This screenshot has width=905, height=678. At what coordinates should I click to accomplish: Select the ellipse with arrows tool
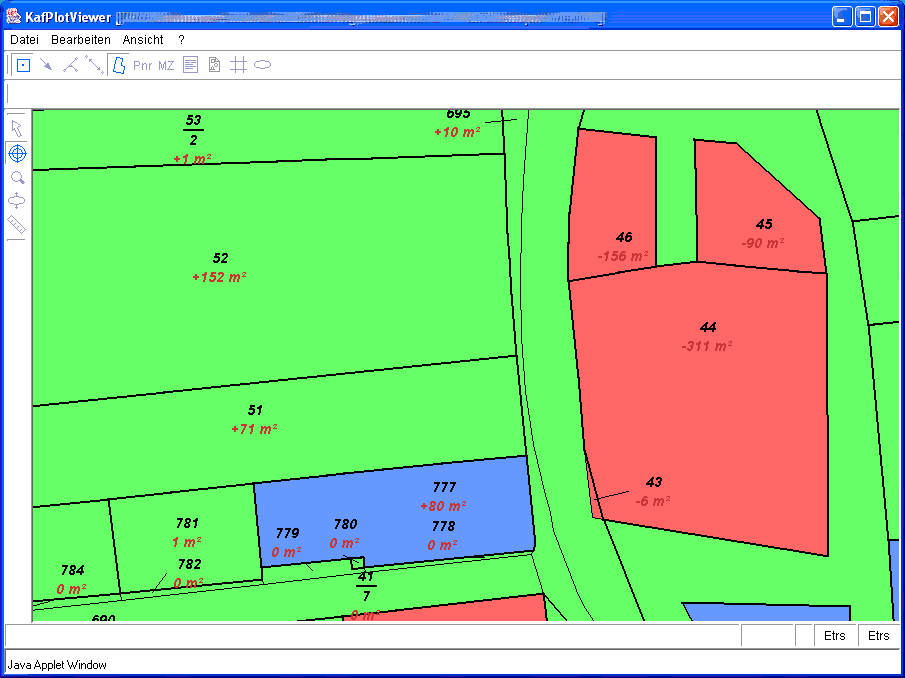pos(17,200)
